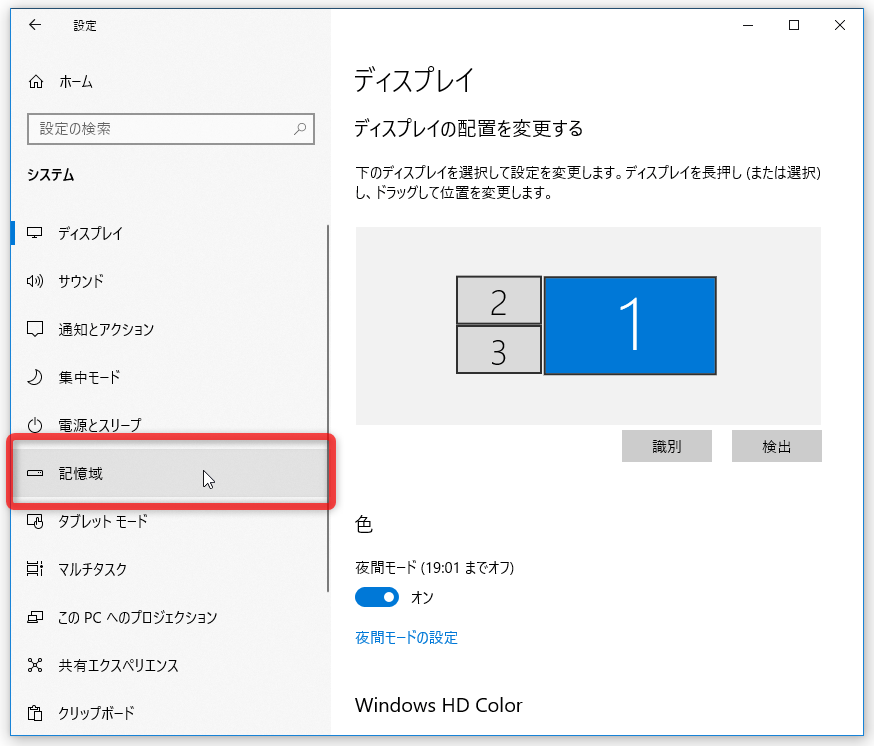Open タブレット モード settings
Image resolution: width=874 pixels, height=746 pixels.
[169, 521]
